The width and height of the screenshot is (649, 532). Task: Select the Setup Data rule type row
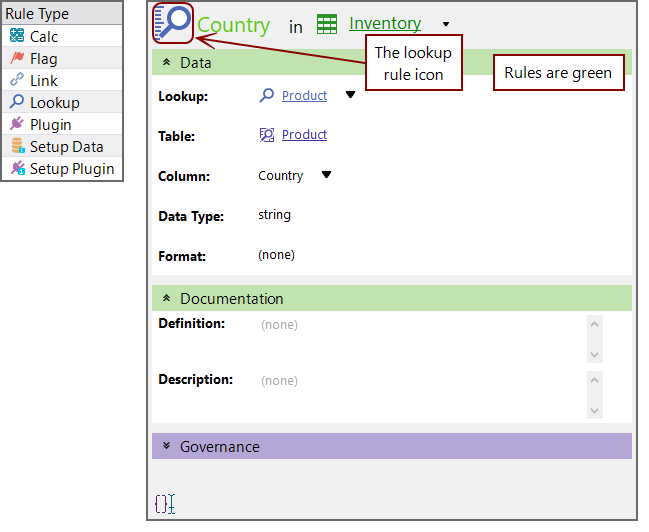click(x=62, y=146)
